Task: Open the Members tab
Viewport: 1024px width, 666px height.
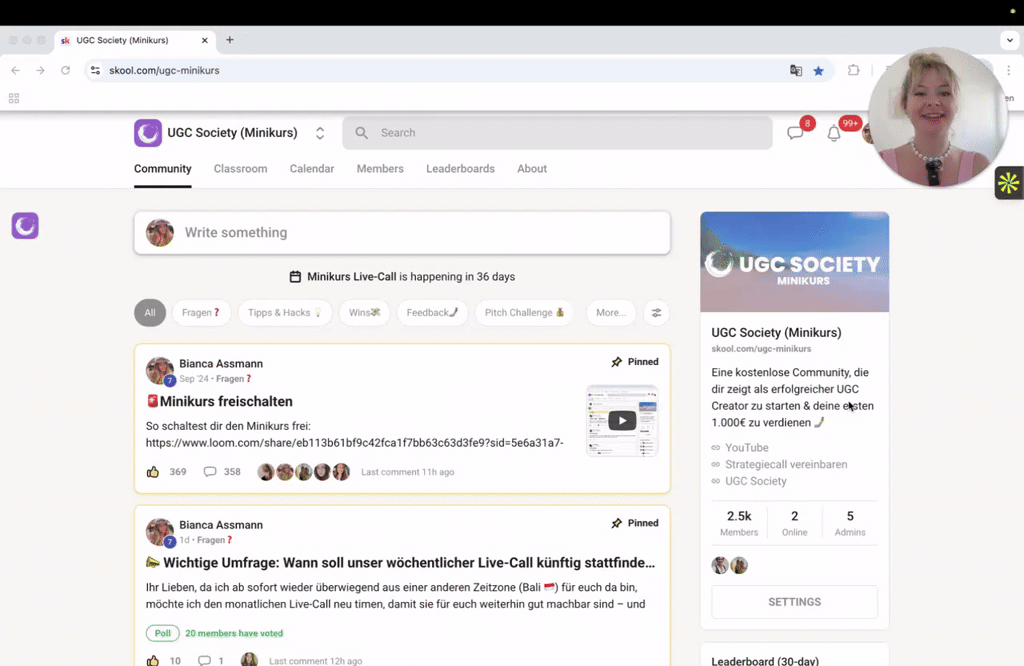Action: [380, 168]
